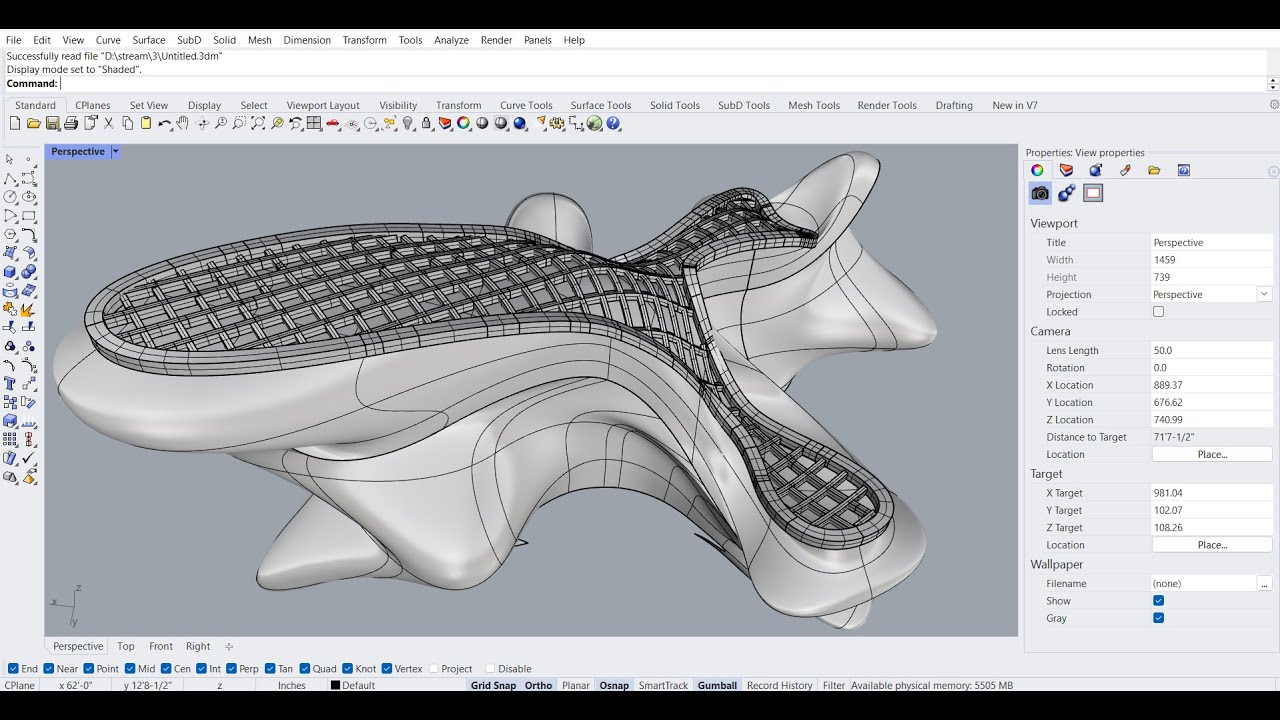Uncheck the Wallpaper Show checkbox
Screen dimensions: 1280x720
[x=1158, y=601]
